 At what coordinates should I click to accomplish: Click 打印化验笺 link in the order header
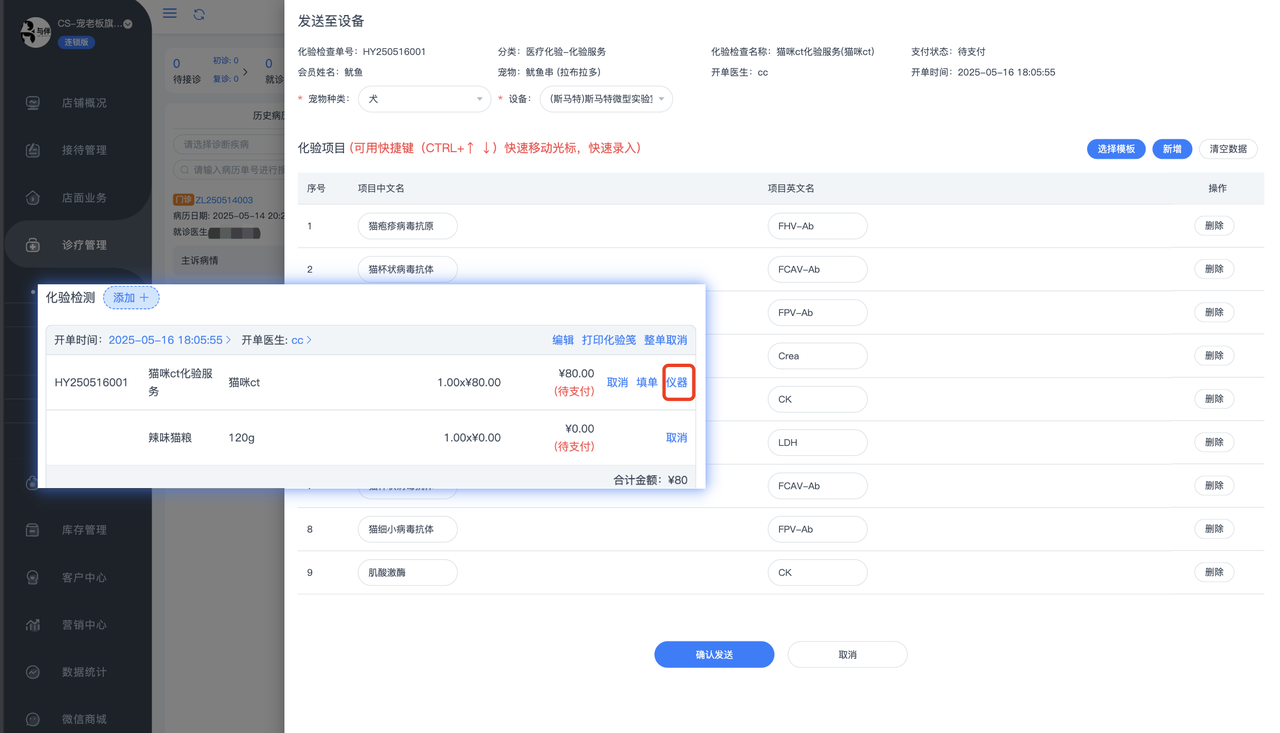(x=609, y=340)
